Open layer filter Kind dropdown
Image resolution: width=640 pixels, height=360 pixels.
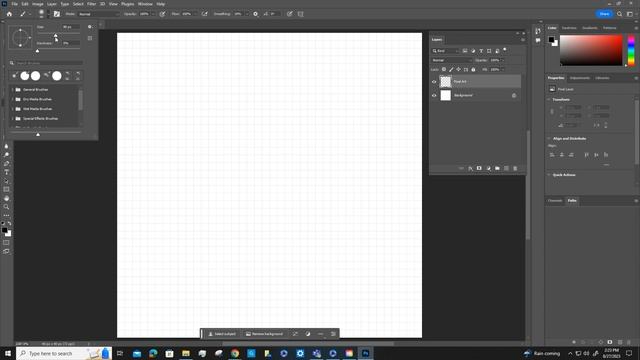click(x=446, y=51)
